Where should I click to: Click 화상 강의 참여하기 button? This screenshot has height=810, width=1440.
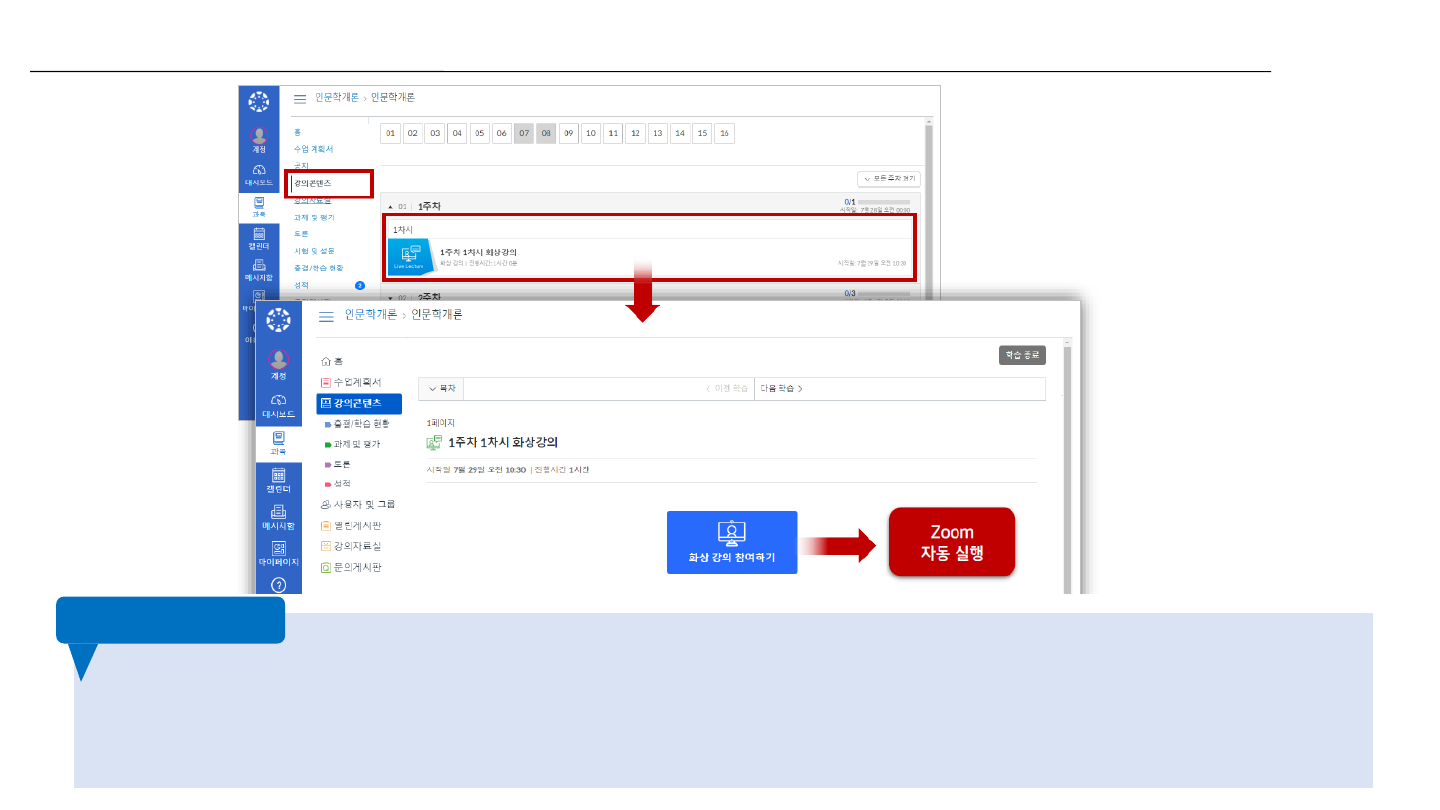732,542
